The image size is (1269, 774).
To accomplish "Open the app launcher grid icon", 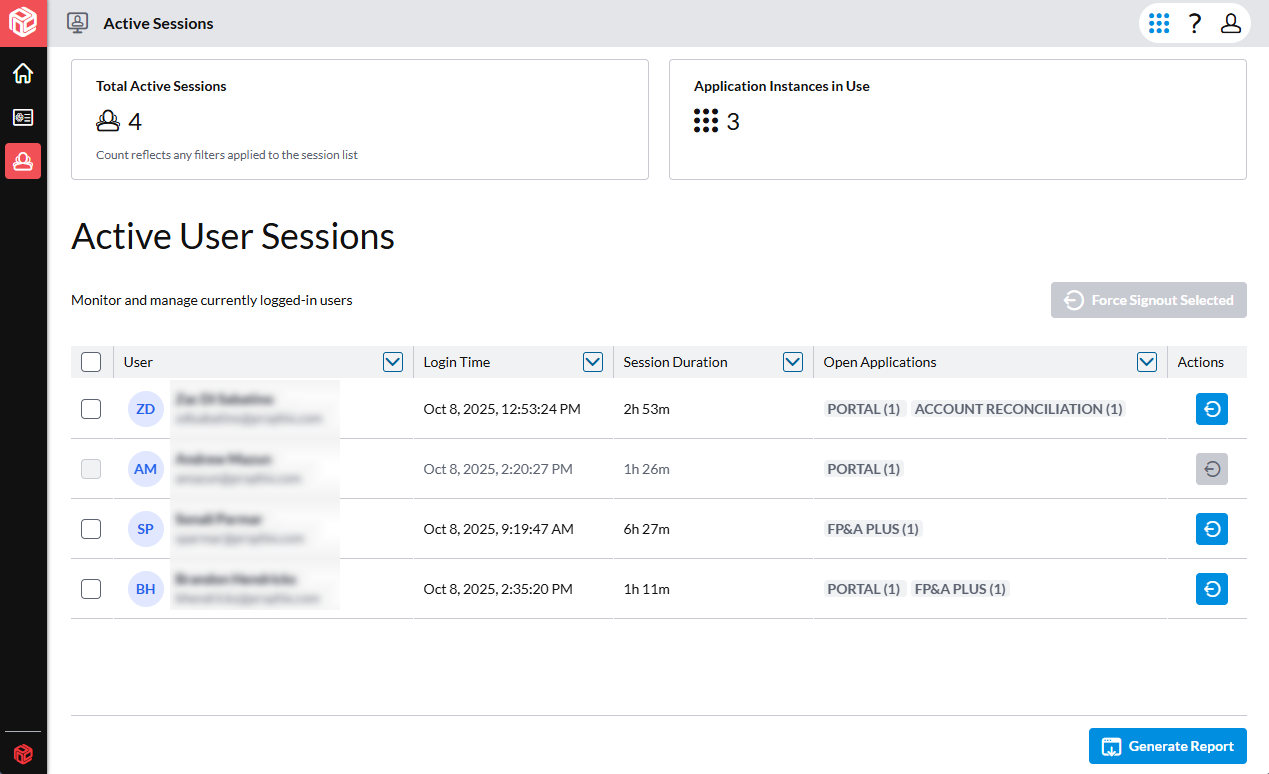I will click(1159, 23).
